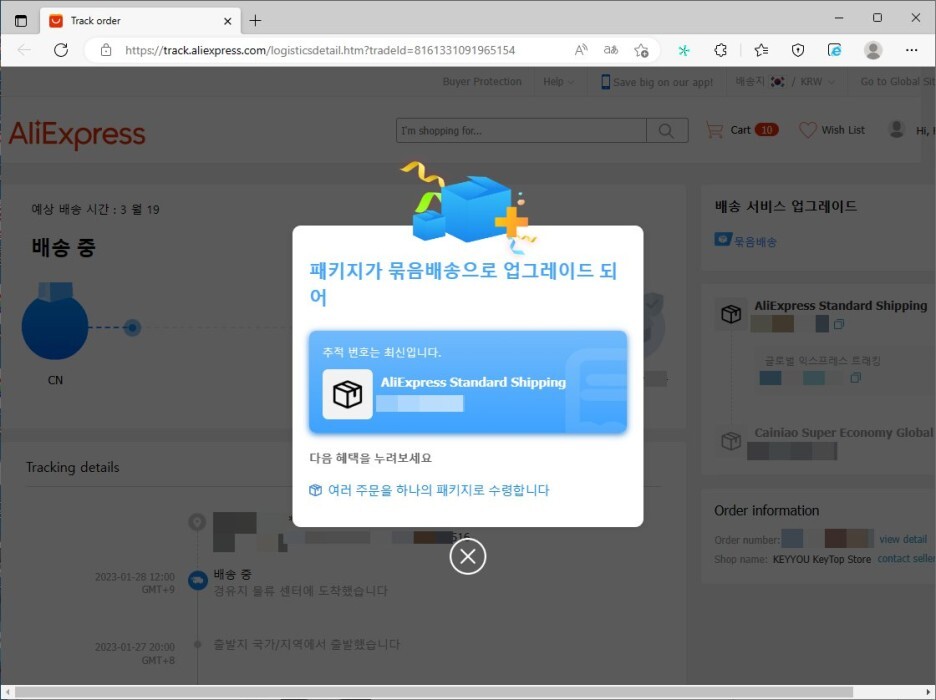
Task: Toggle Read aloud icon
Action: [581, 50]
